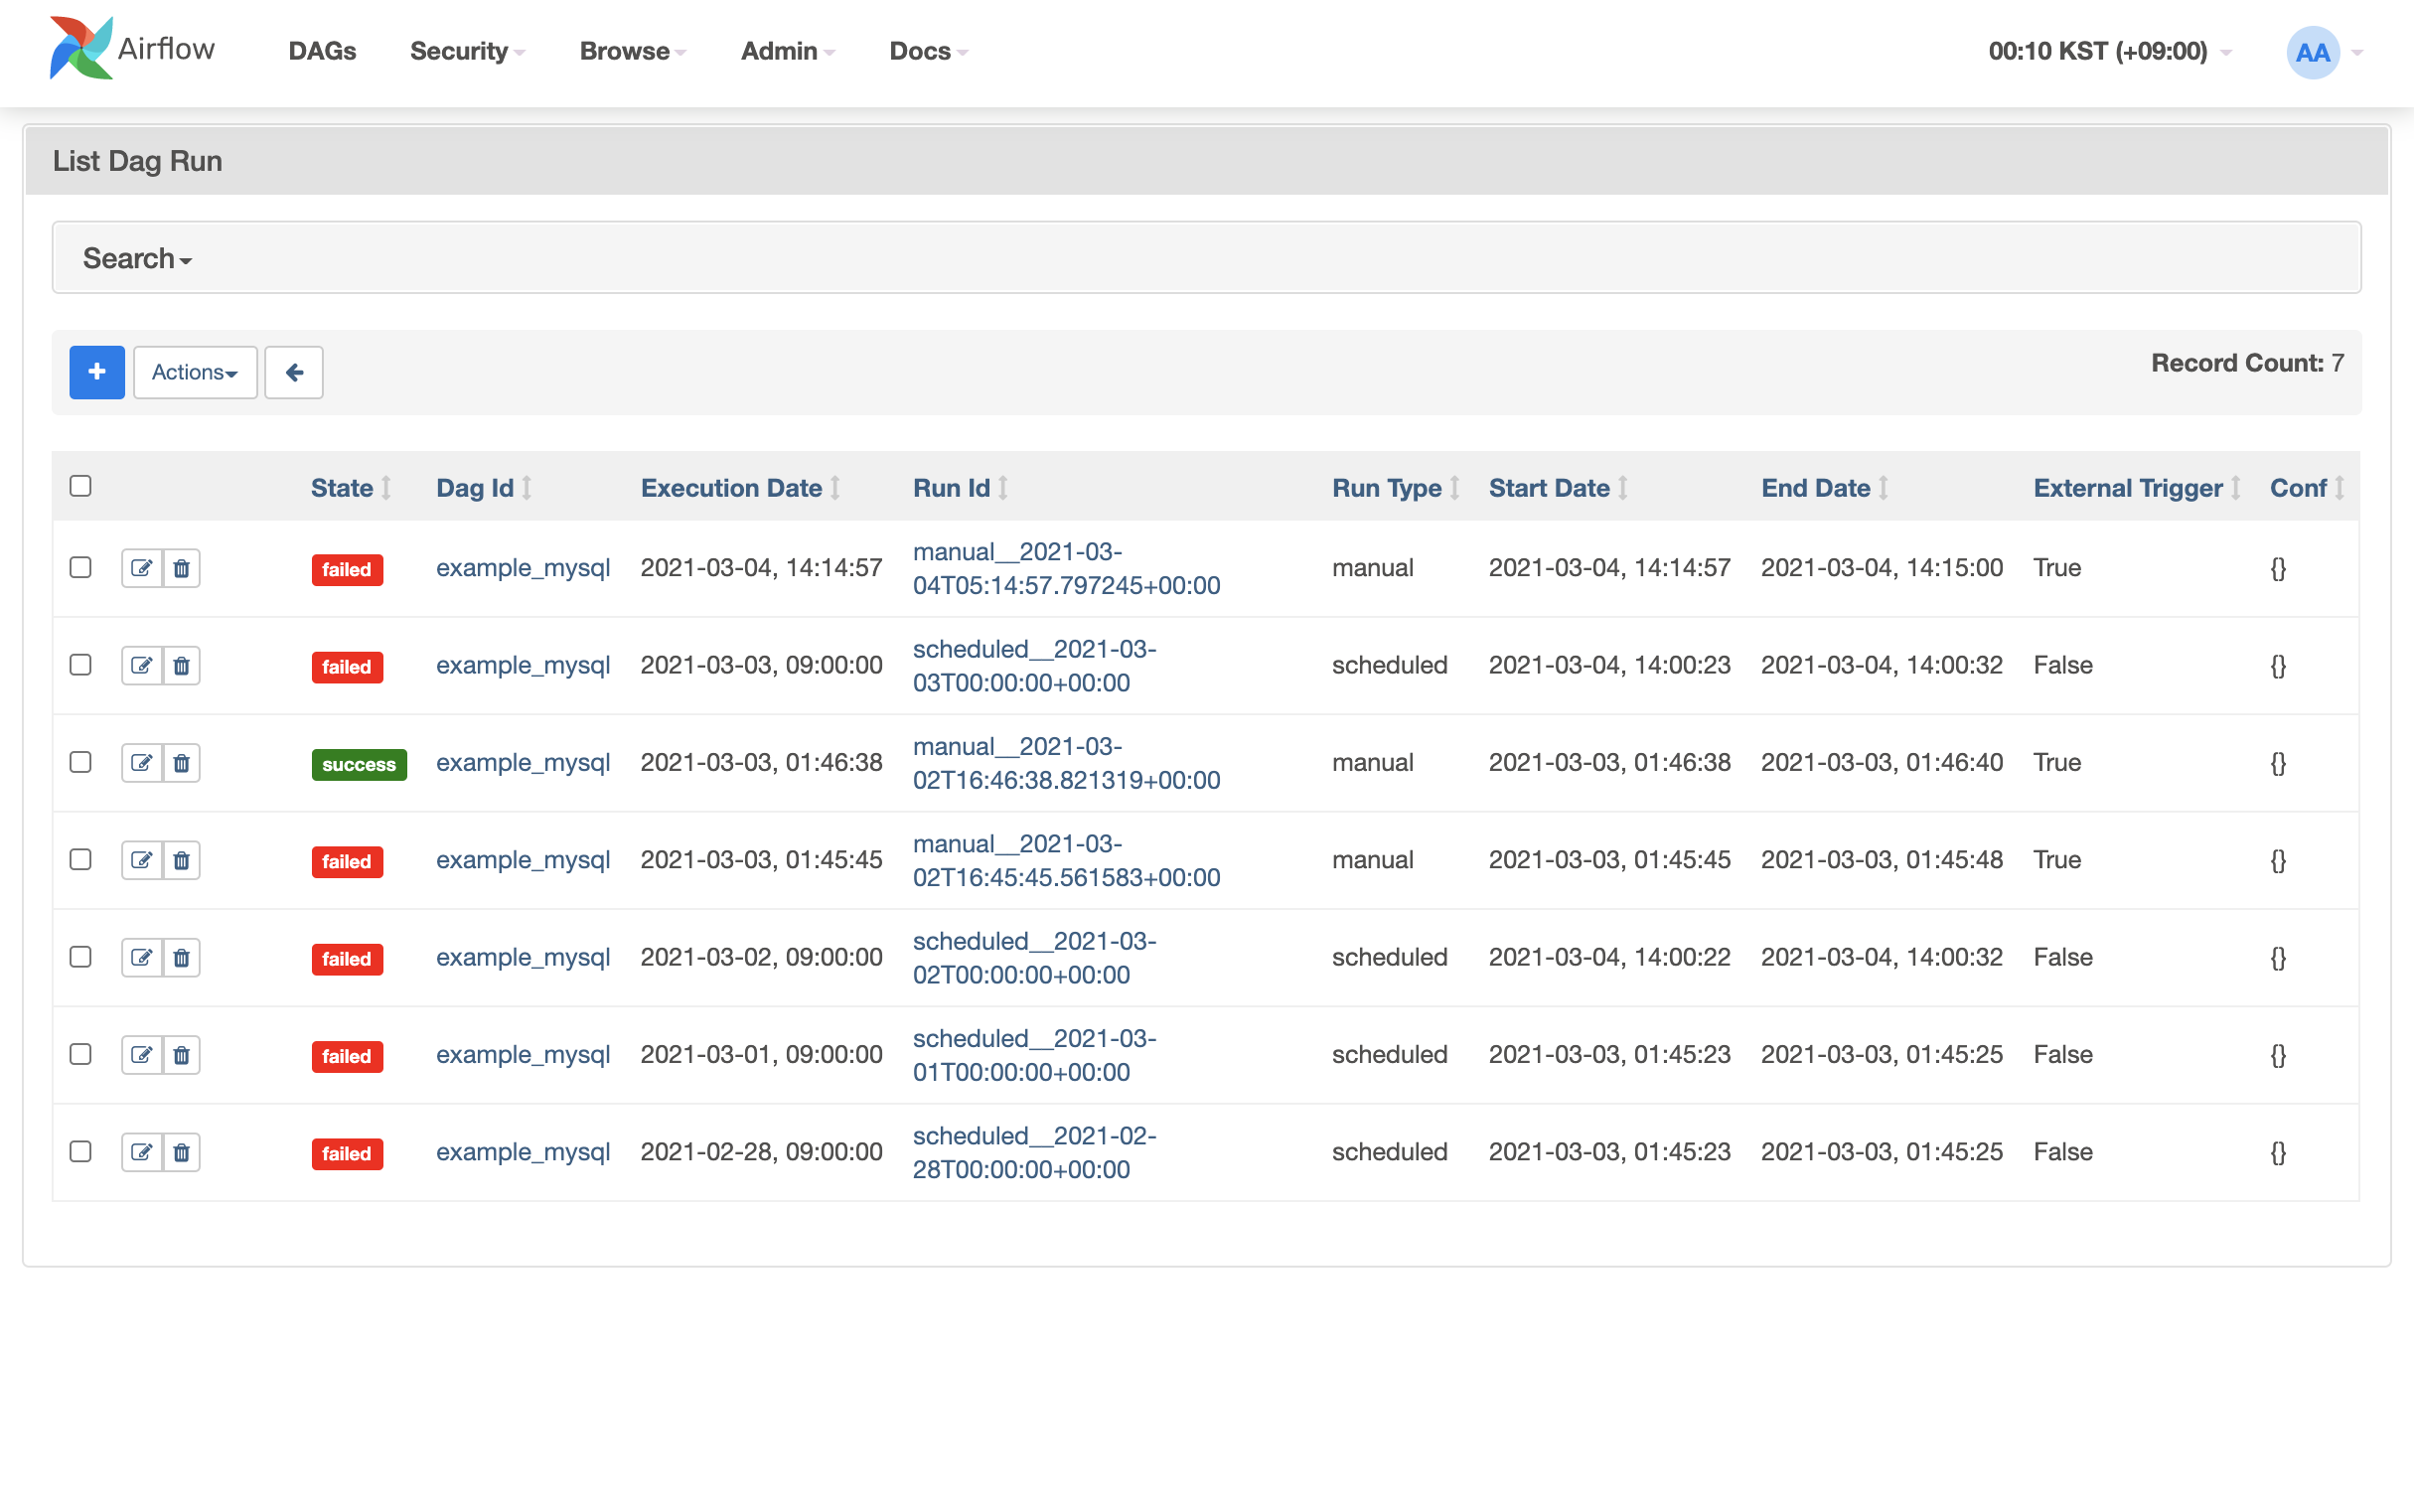Sort by Run Type column
Screen dimensions: 2414x1512
[1396, 488]
